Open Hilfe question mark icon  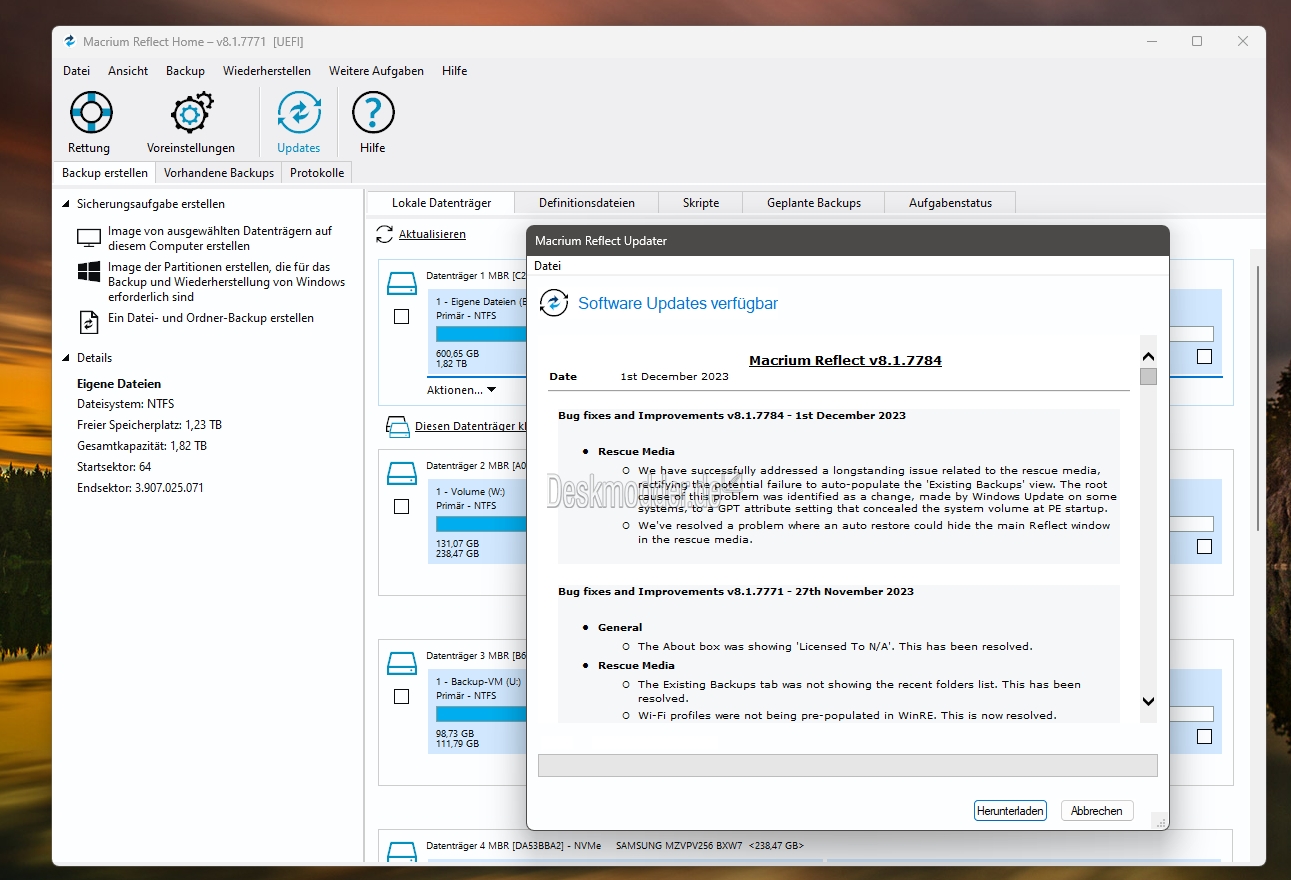(372, 112)
